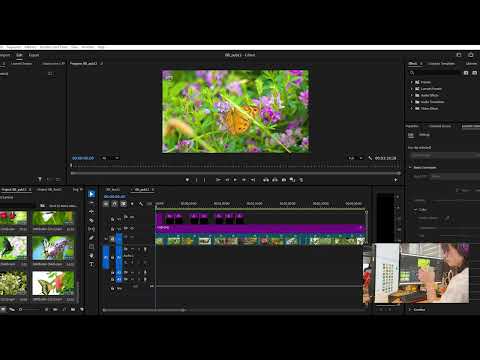Open the Workspaces icon at top right

(x=459, y=55)
